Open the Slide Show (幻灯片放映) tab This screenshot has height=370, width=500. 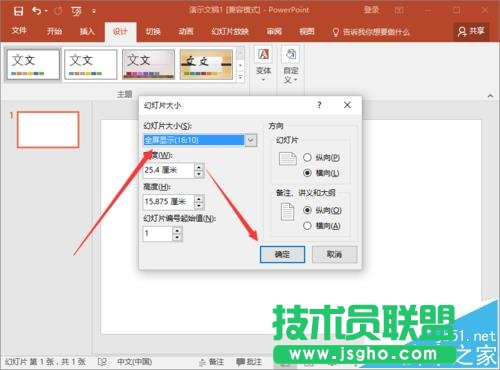230,32
